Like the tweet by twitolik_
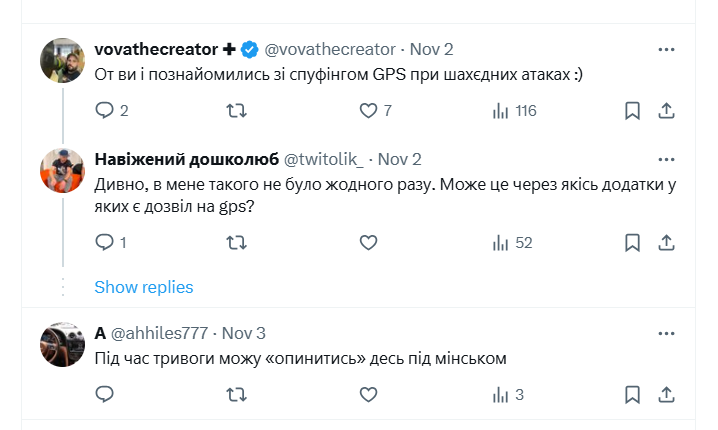Image resolution: width=718 pixels, height=430 pixels. [x=368, y=242]
